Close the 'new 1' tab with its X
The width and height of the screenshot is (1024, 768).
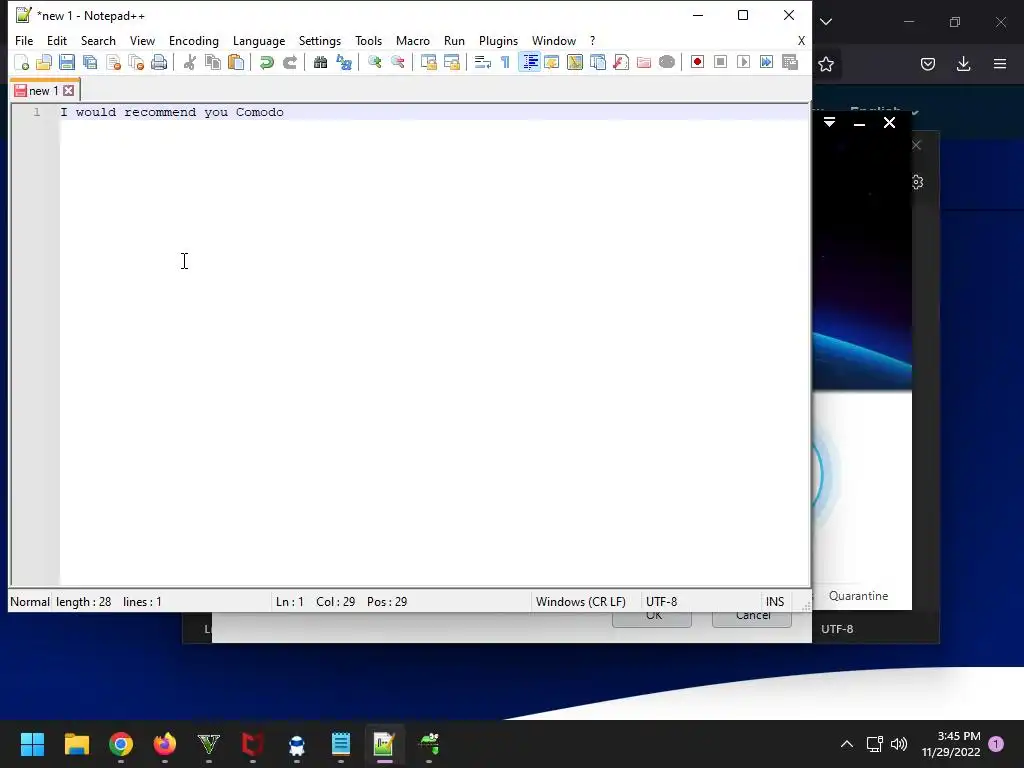tap(69, 91)
